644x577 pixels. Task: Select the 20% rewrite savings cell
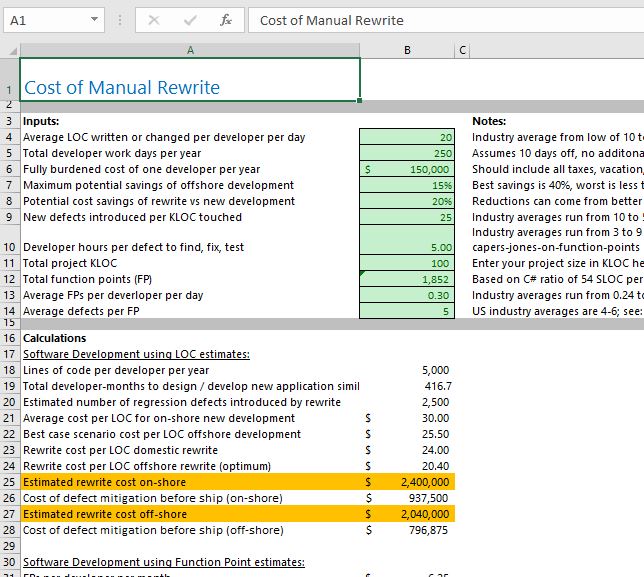(x=407, y=201)
